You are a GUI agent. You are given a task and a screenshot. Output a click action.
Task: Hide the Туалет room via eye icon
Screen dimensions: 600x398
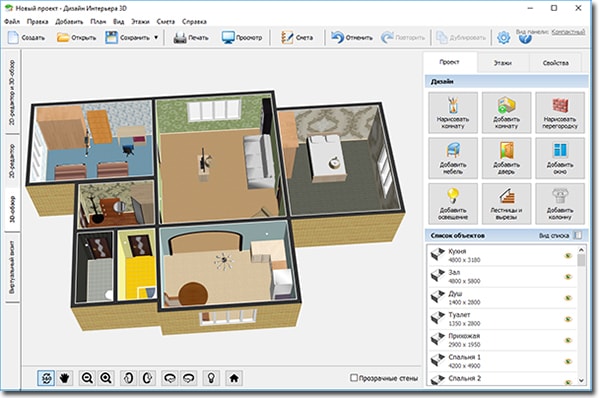568,319
